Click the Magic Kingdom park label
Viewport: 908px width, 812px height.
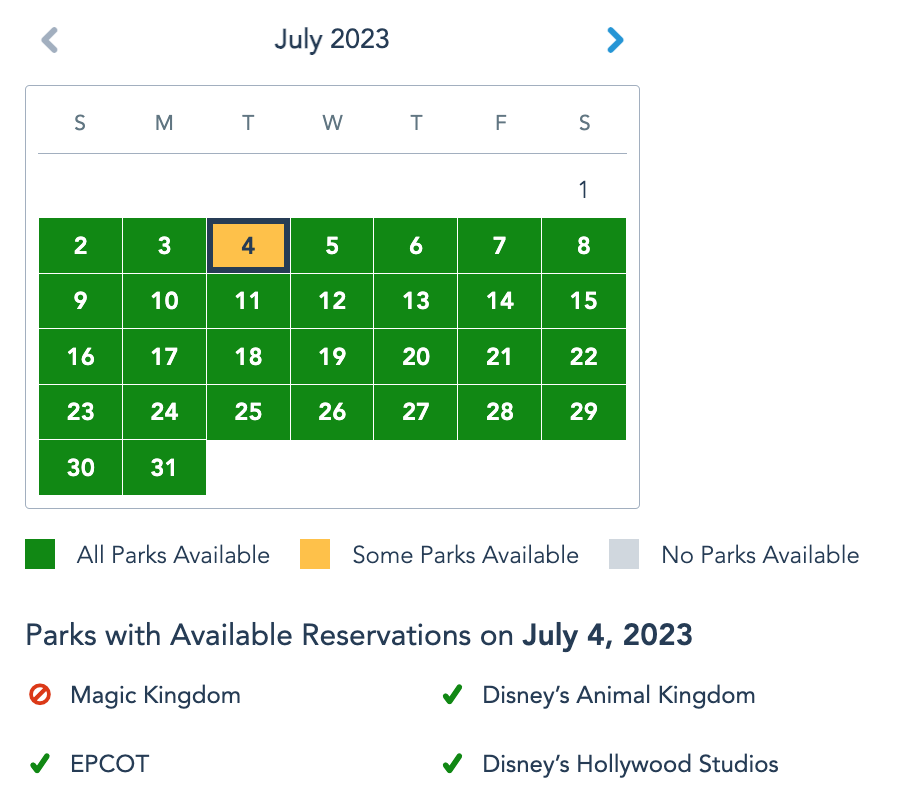[155, 695]
